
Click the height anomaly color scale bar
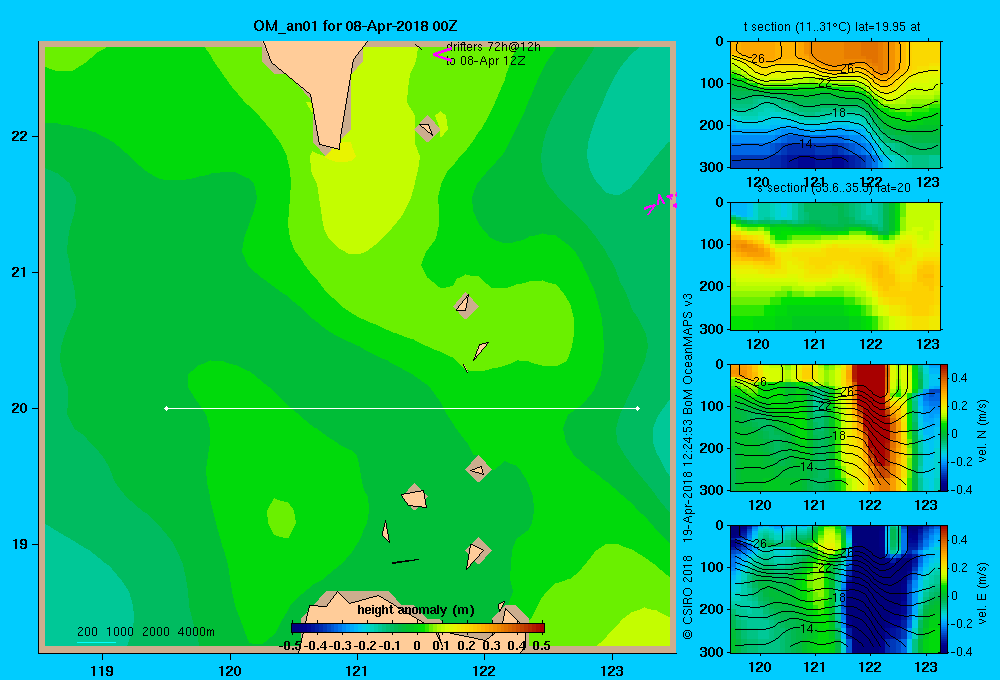418,628
